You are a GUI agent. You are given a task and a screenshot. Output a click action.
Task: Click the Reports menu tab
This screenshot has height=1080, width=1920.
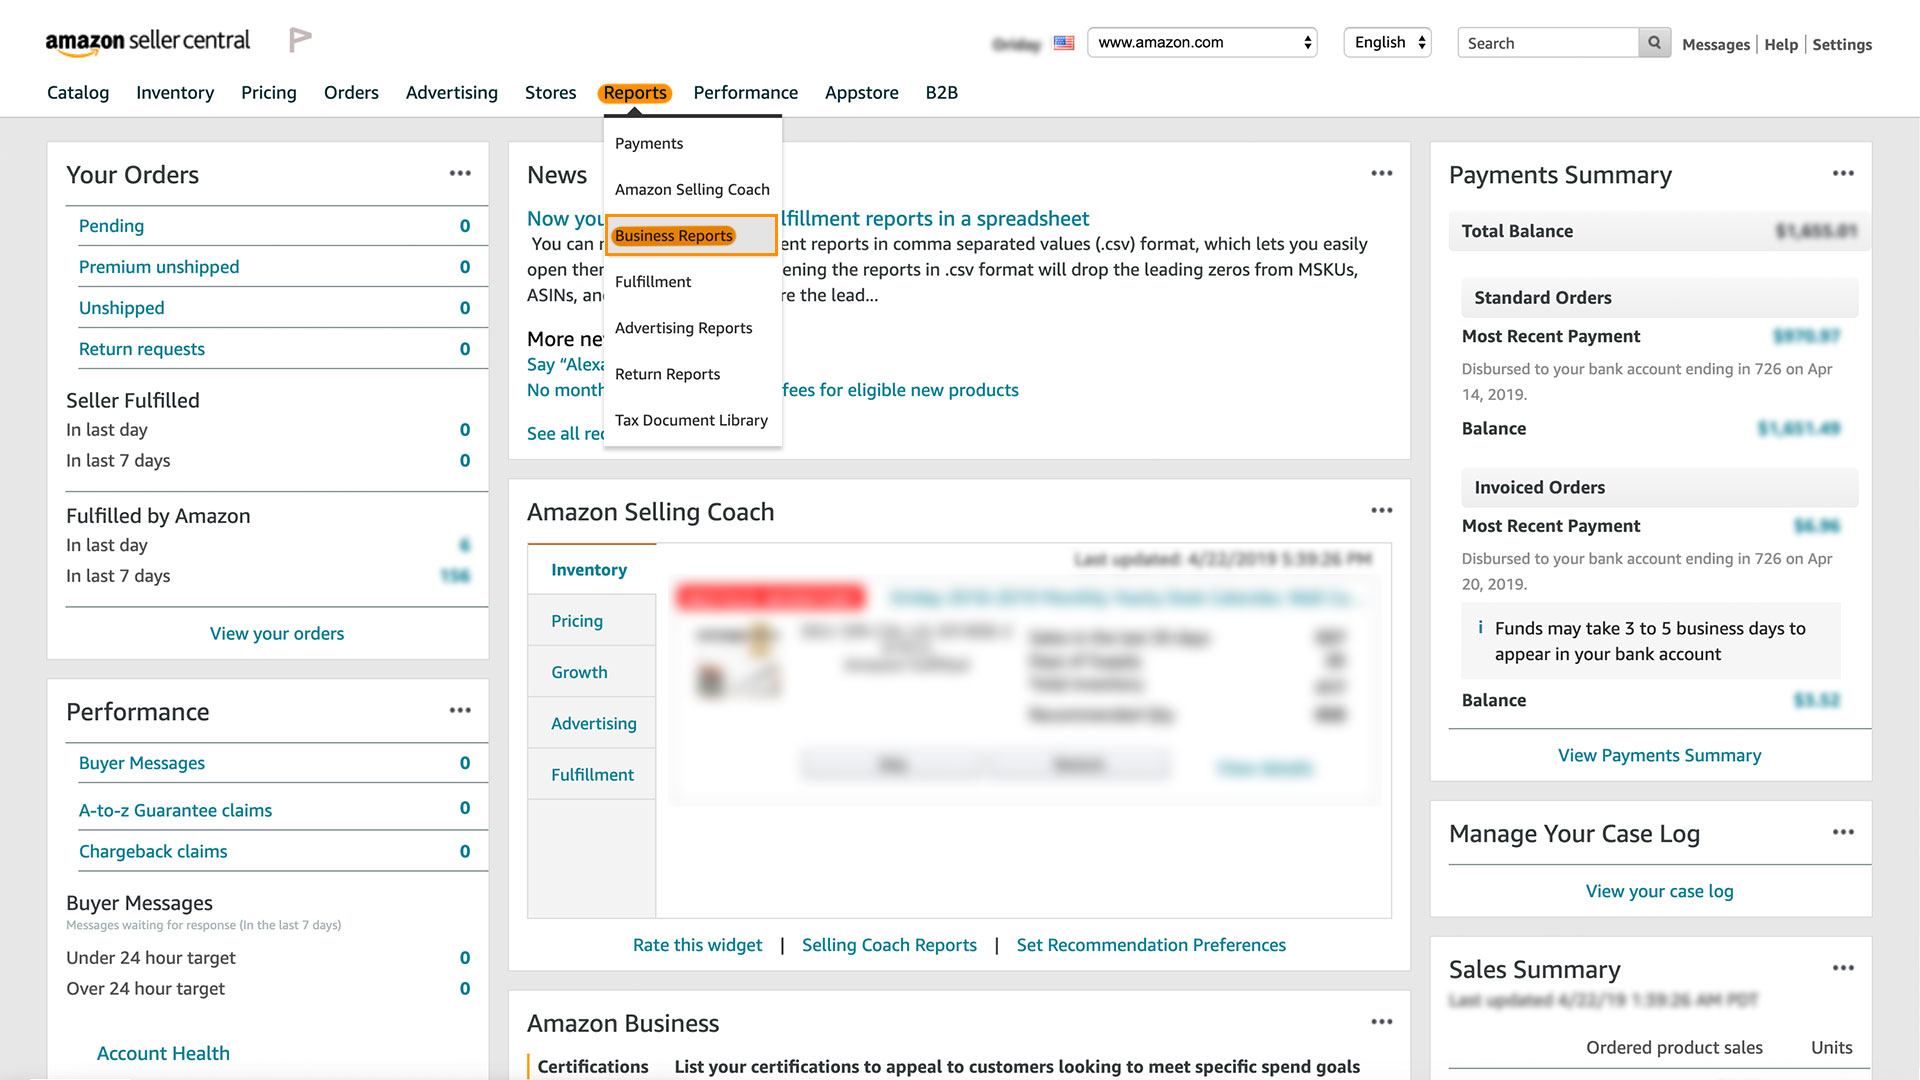635,93
